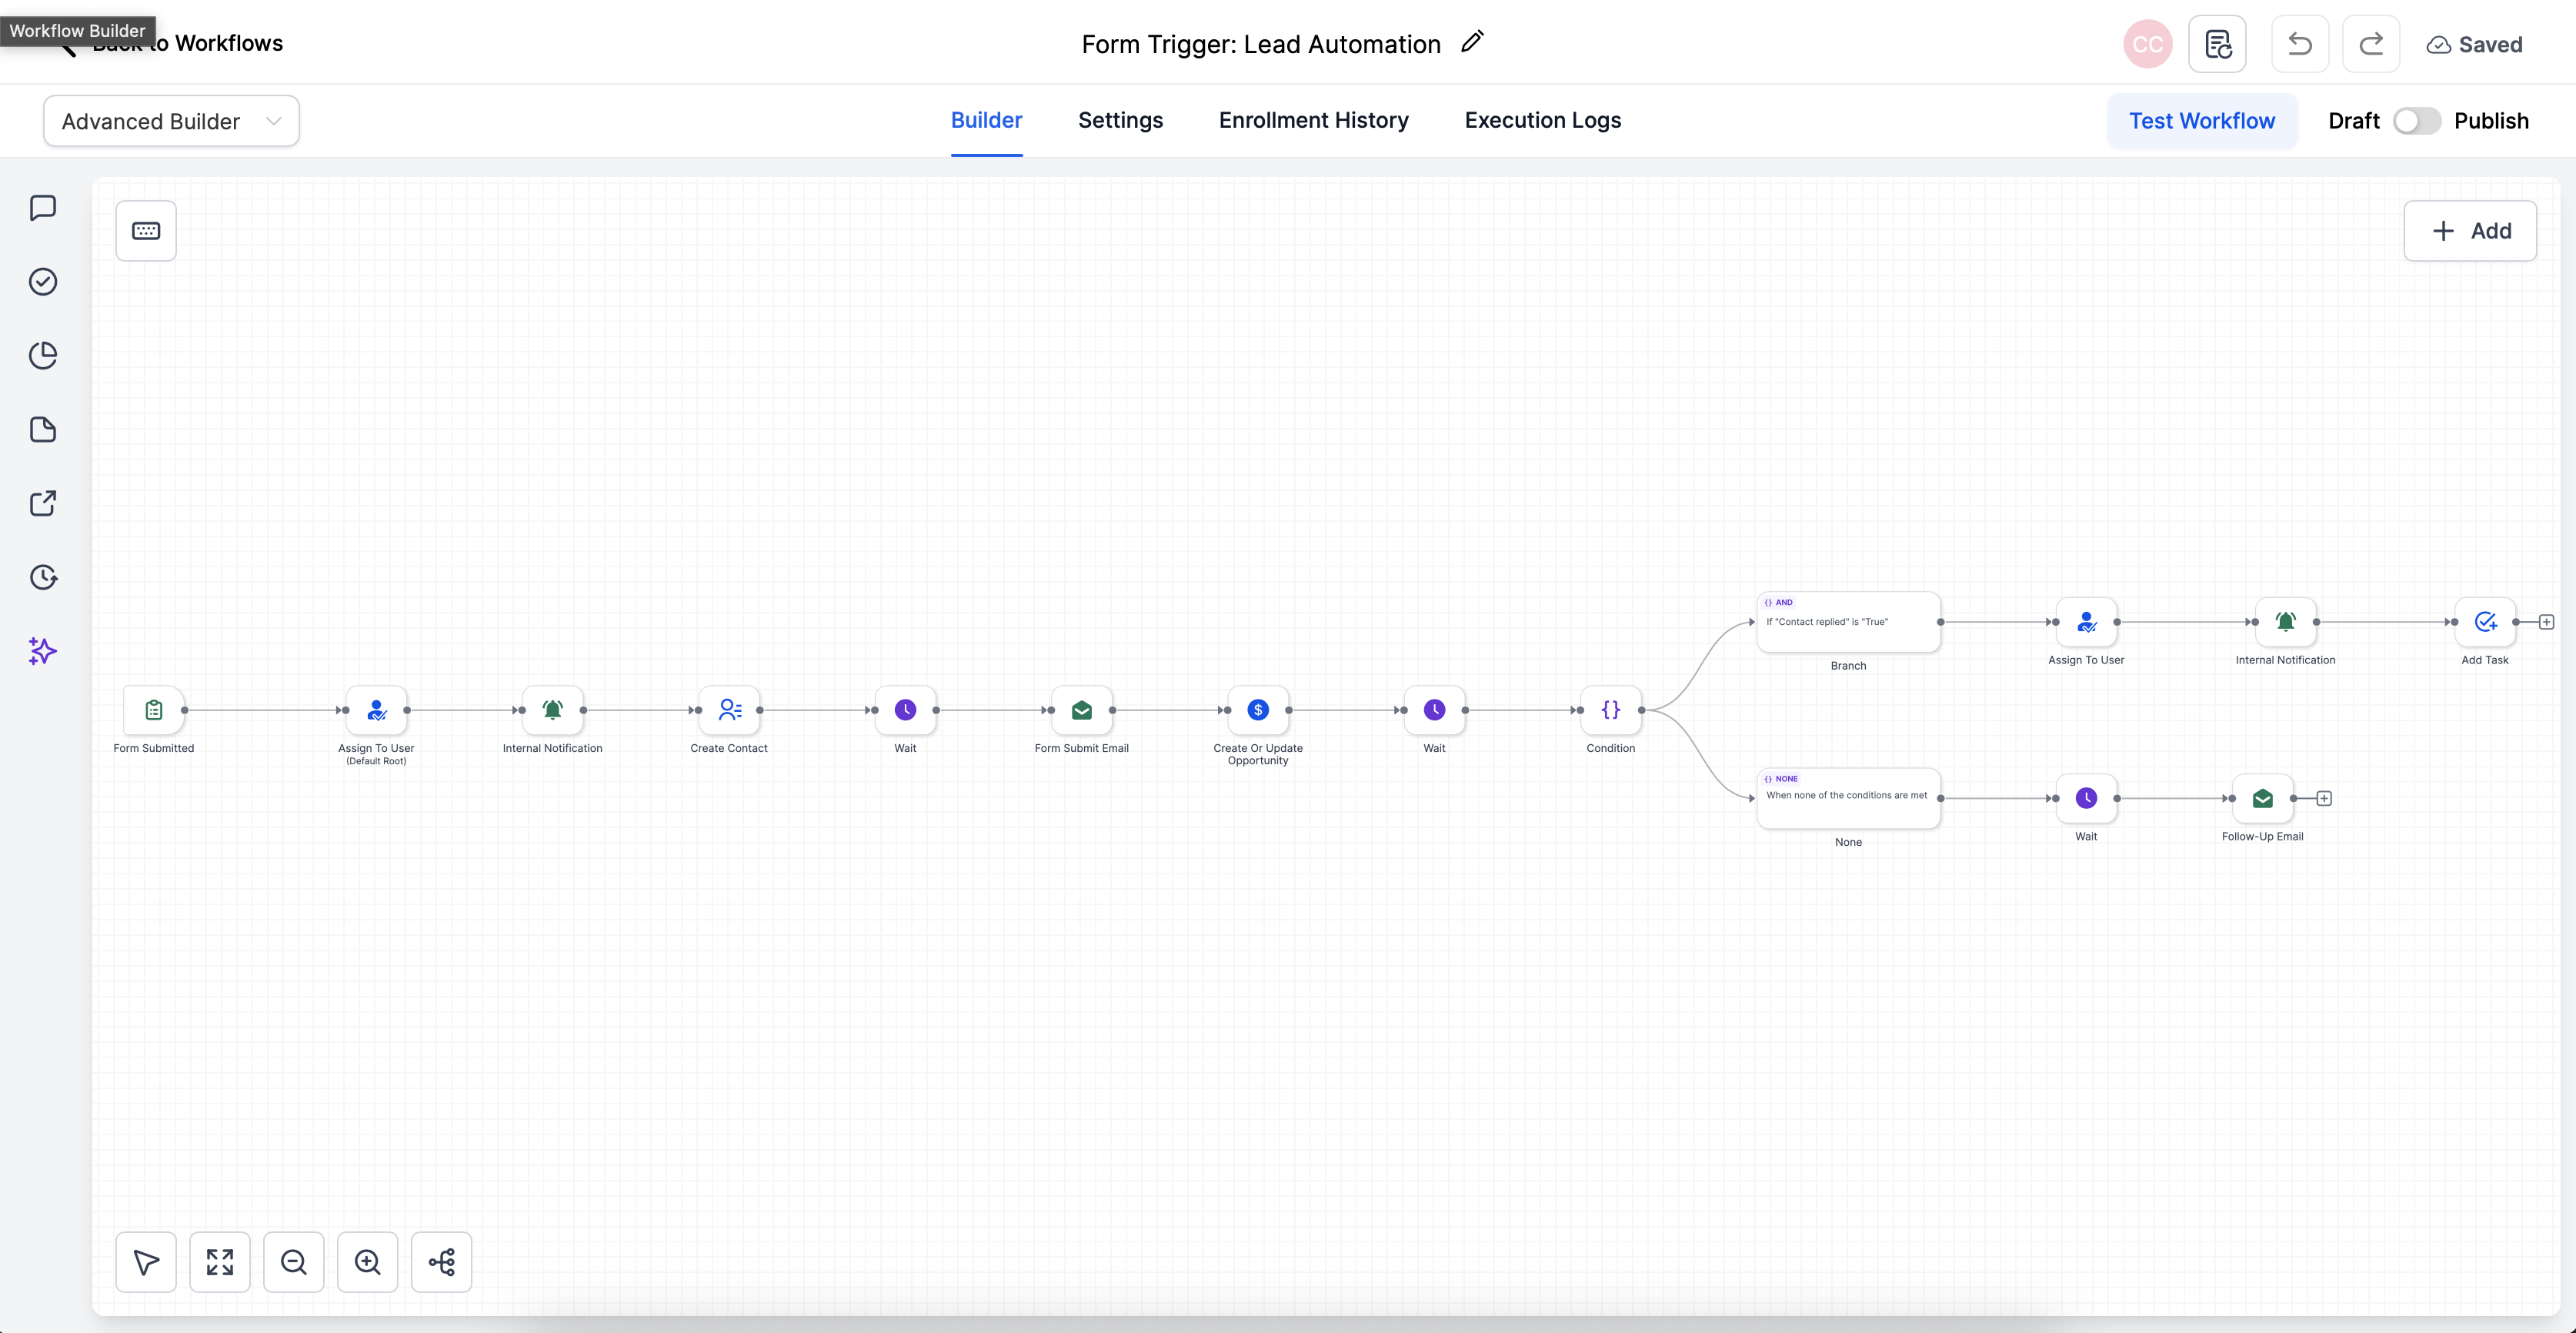The height and width of the screenshot is (1333, 2576).
Task: Add a step after Follow-Up Email
Action: 2325,798
